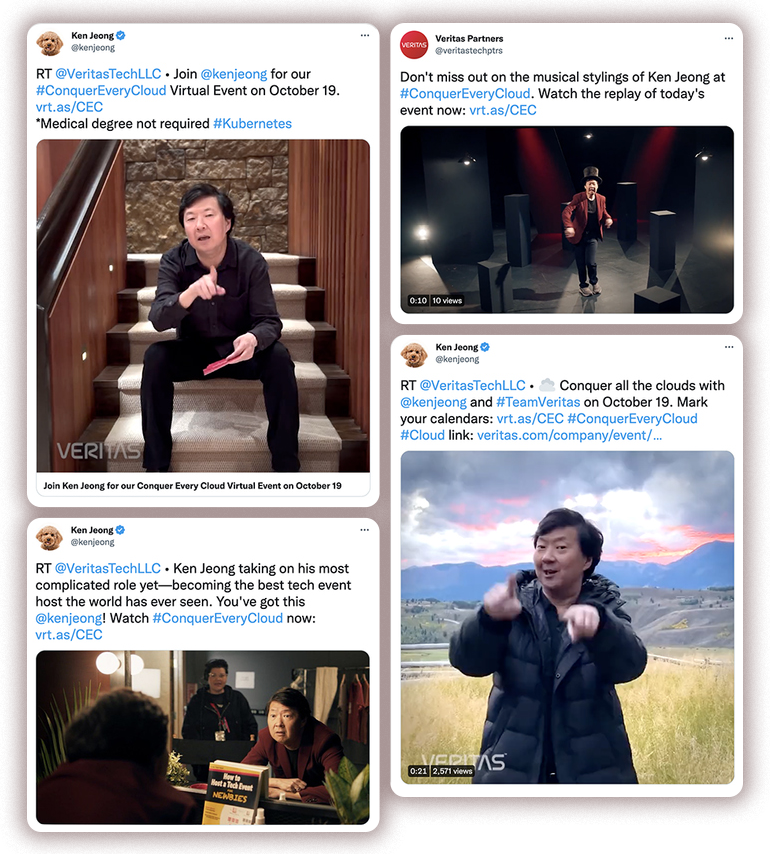The width and height of the screenshot is (770, 854).
Task: Click the red Veritas Partners logo avatar
Action: [x=414, y=45]
